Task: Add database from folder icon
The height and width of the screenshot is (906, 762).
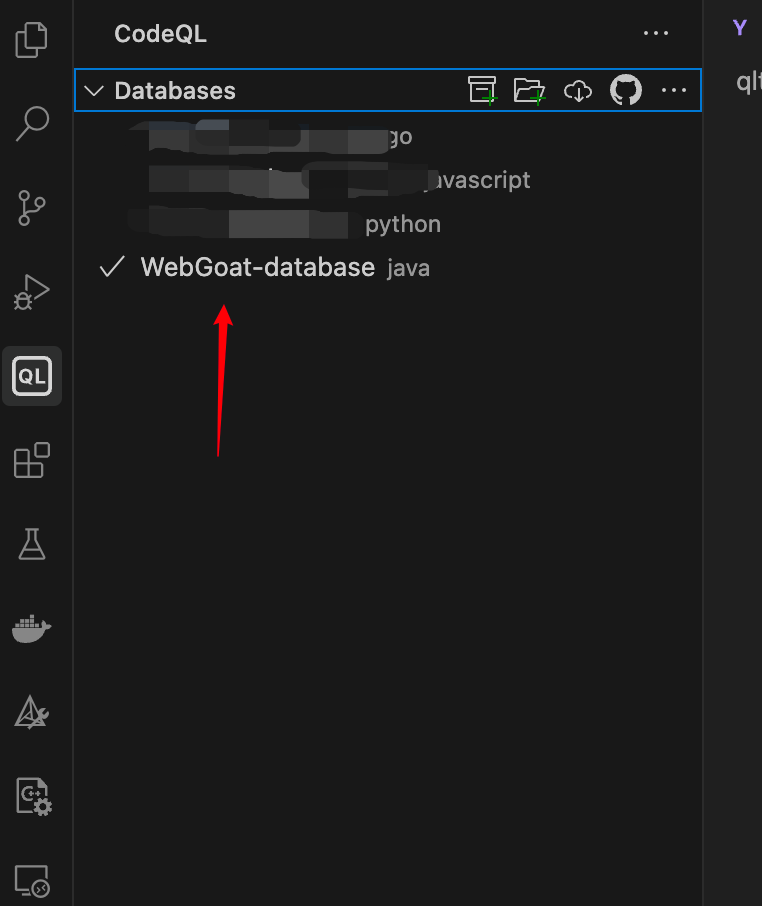Action: coord(530,91)
